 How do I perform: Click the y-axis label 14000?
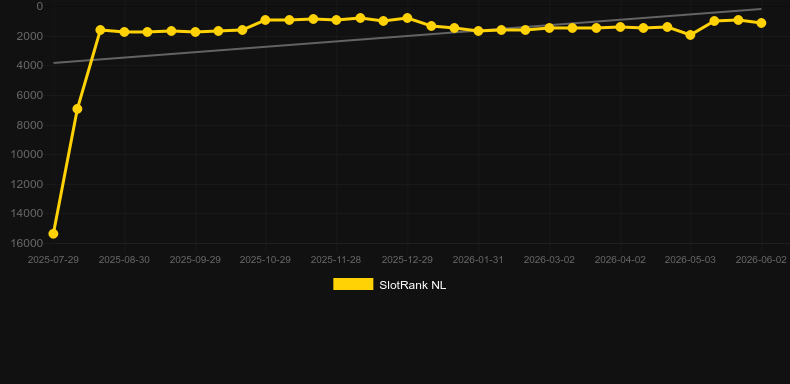tap(27, 214)
